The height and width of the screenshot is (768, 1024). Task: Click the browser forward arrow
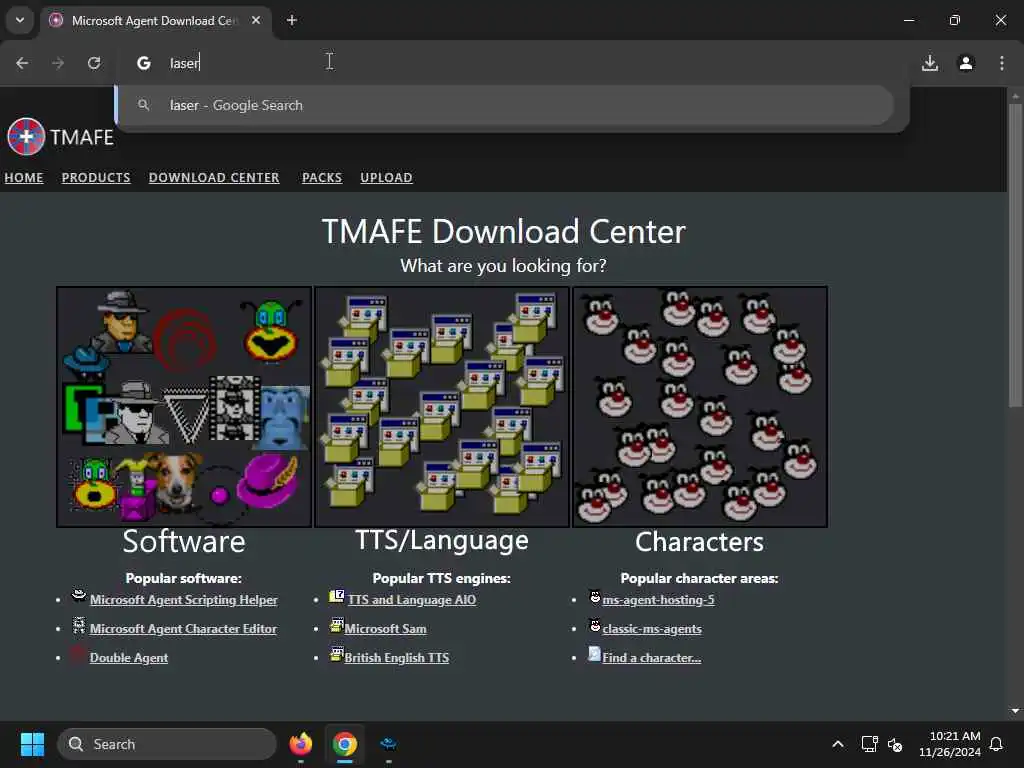point(58,63)
